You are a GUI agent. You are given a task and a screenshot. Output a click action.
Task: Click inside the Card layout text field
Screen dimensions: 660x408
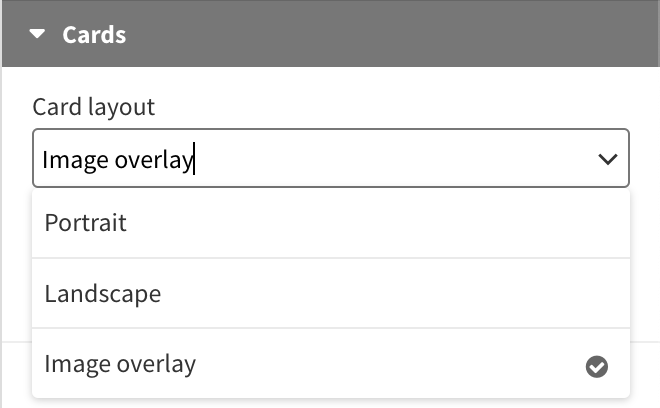[x=331, y=158]
